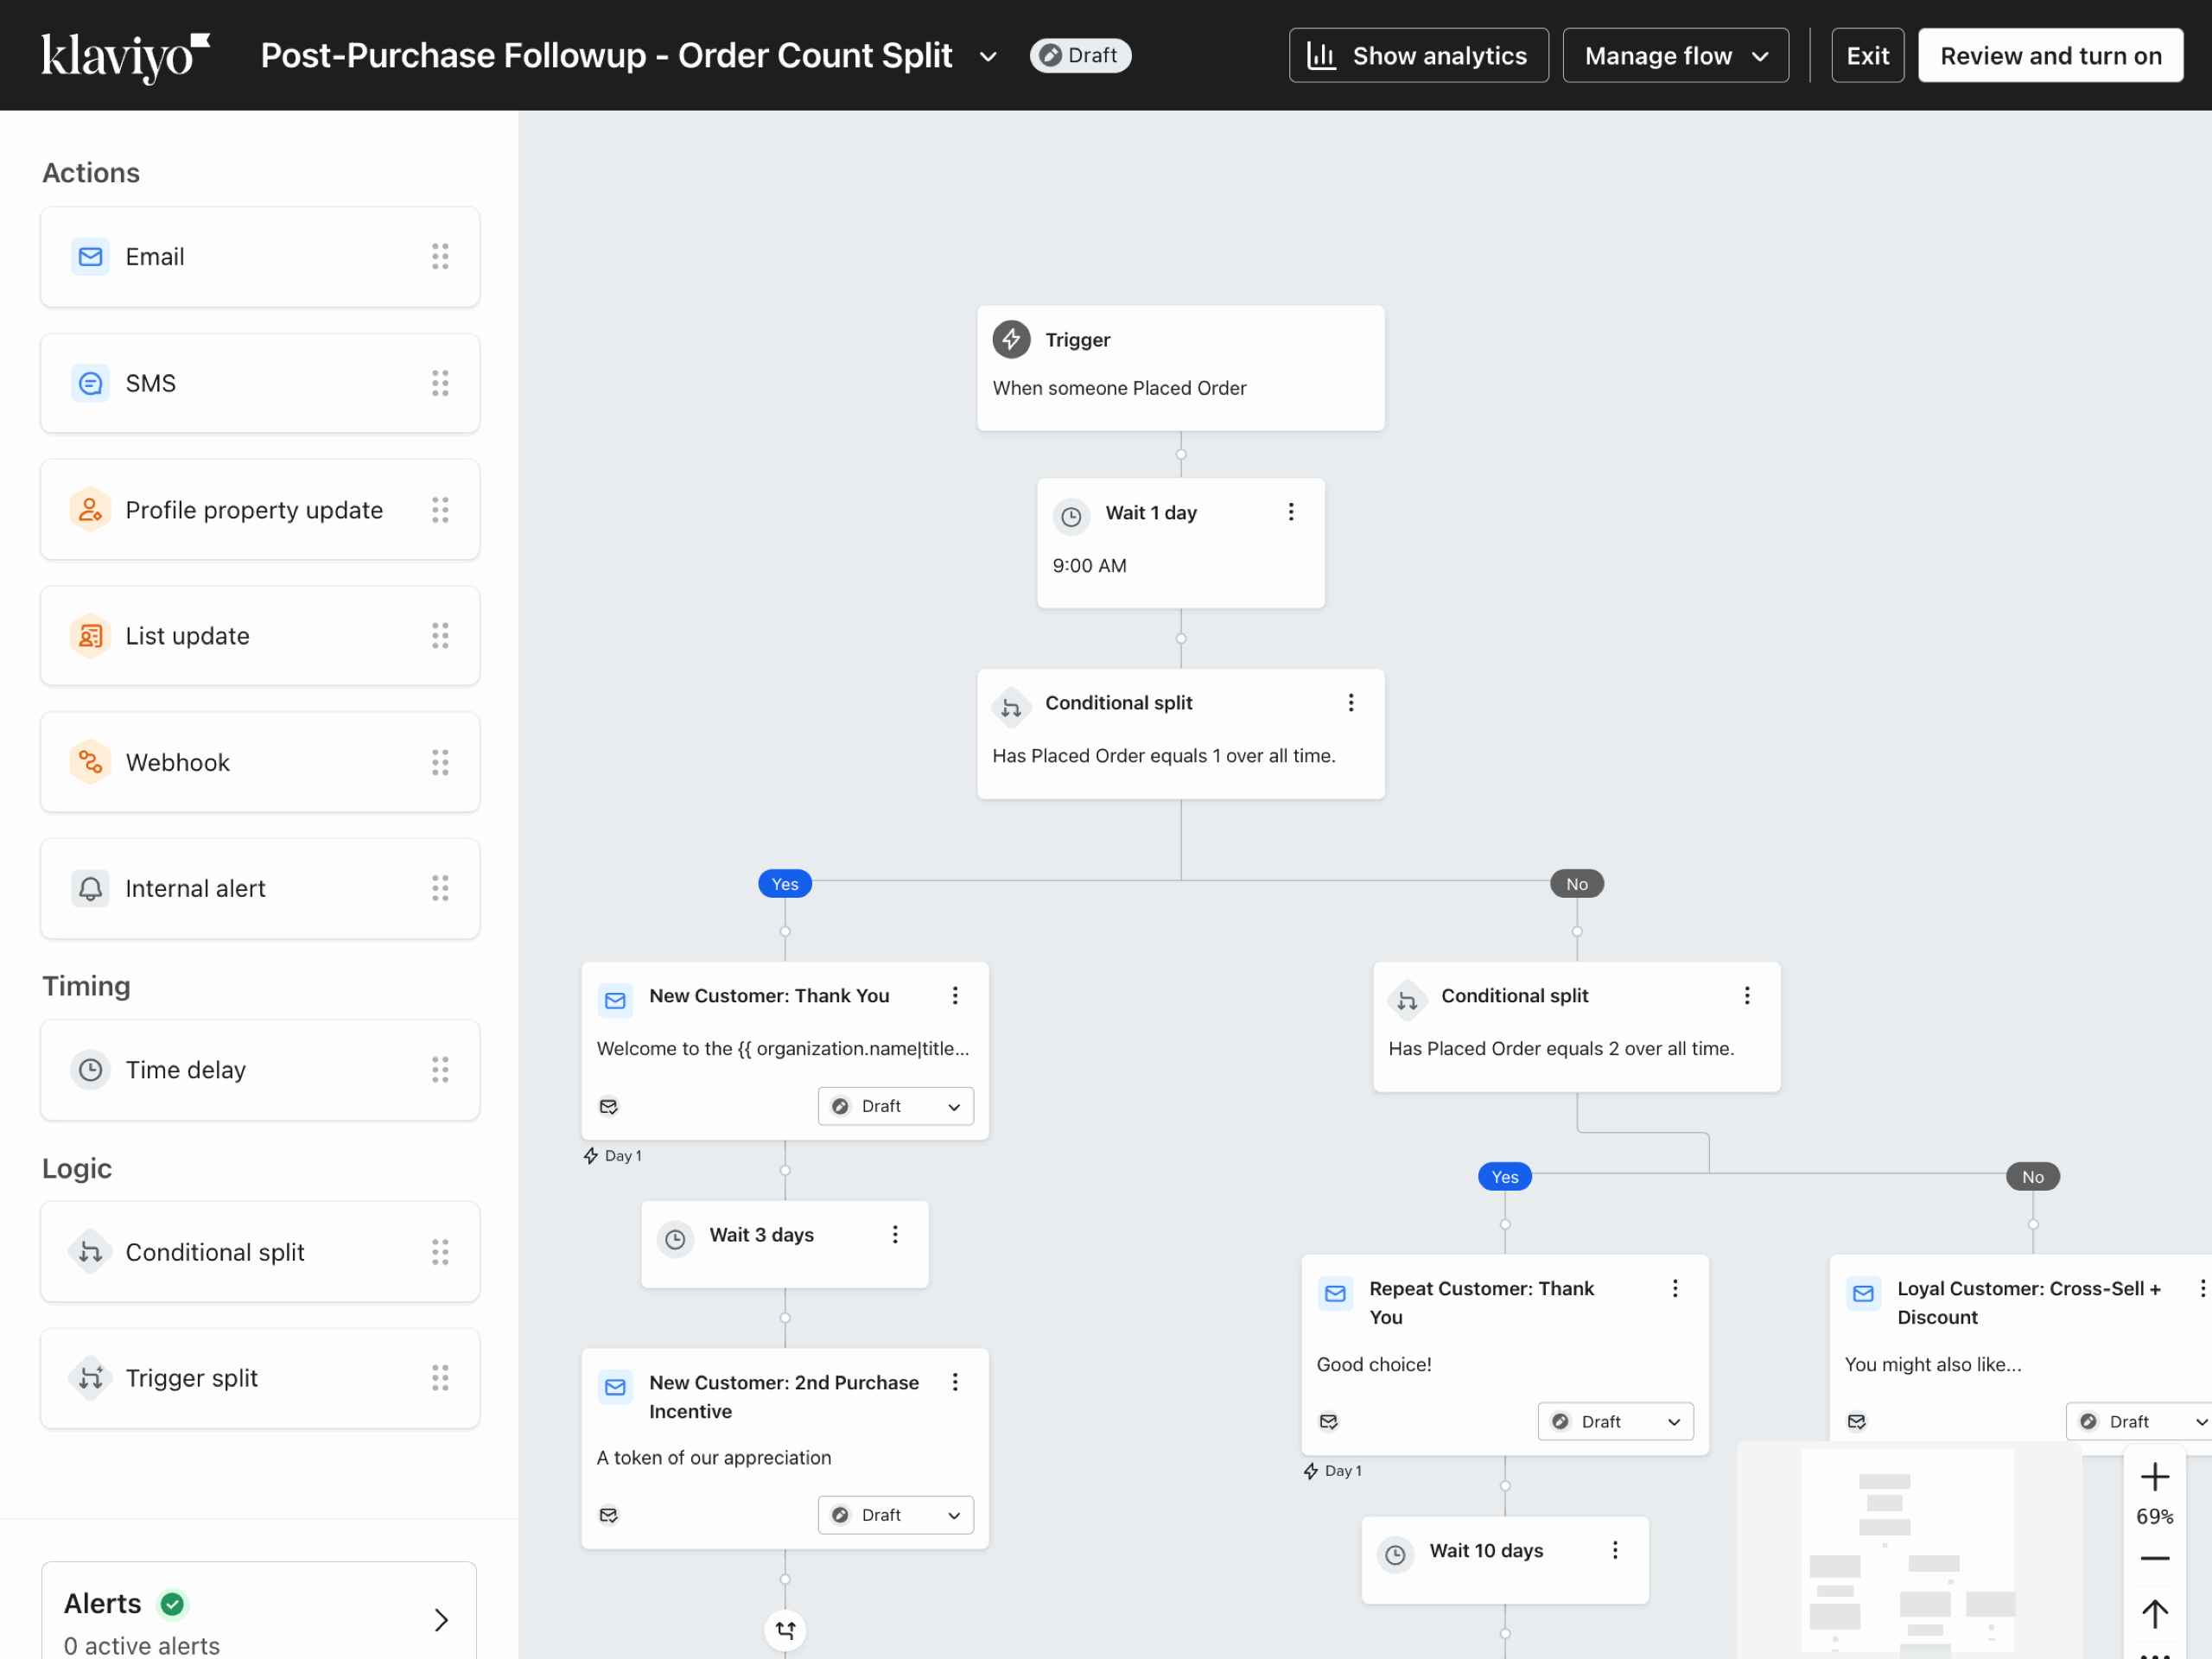Screen dimensions: 2212x1659
Task: Expand the Alerts panel arrow
Action: point(441,1619)
